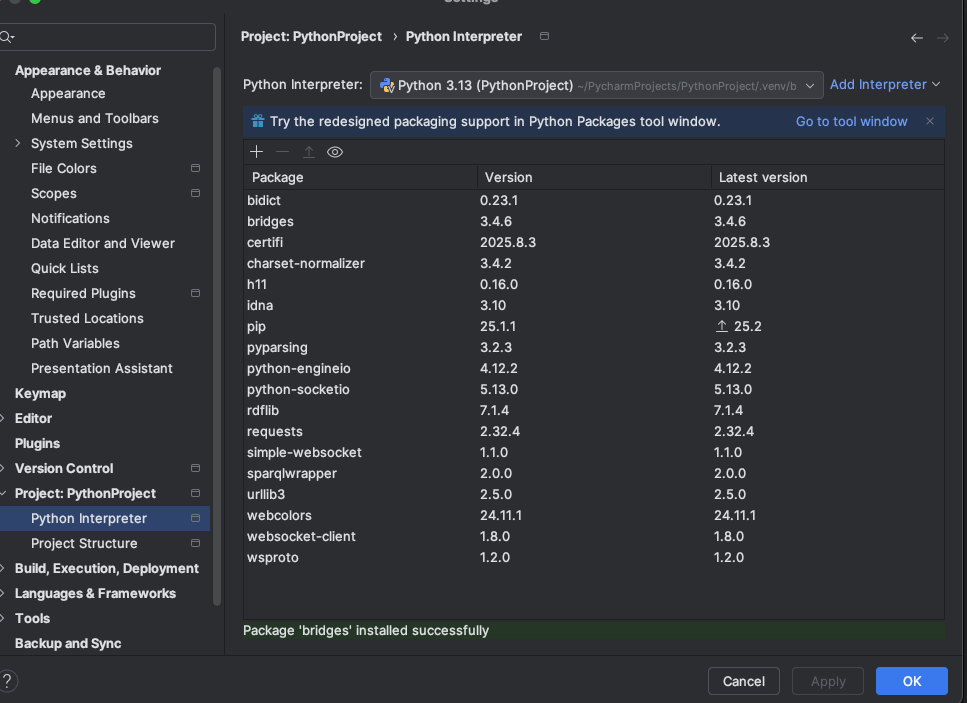
Task: Select the webcolors package row
Action: pos(594,515)
